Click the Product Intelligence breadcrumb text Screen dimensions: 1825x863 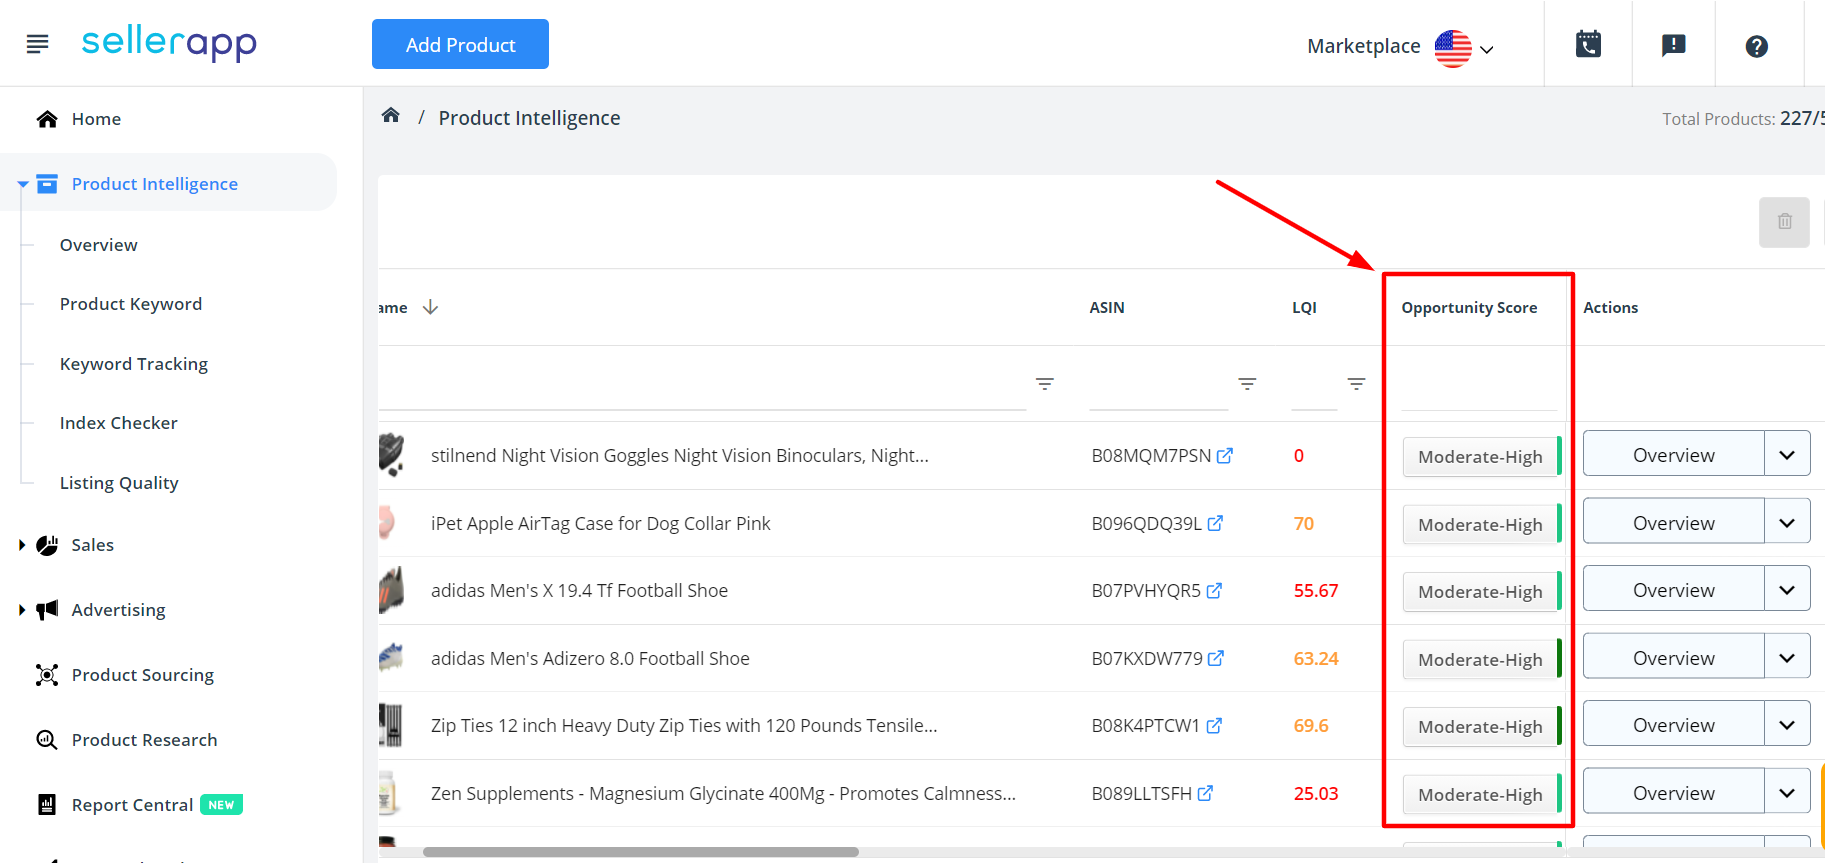click(529, 118)
